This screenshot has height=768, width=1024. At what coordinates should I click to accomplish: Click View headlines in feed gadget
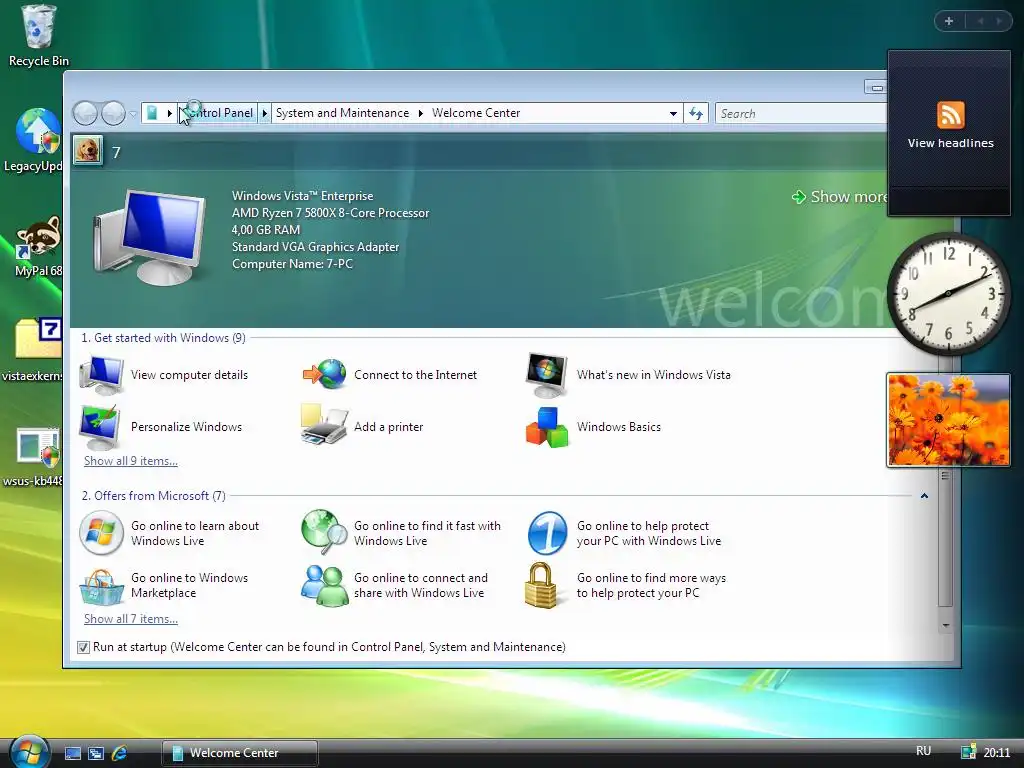click(950, 143)
